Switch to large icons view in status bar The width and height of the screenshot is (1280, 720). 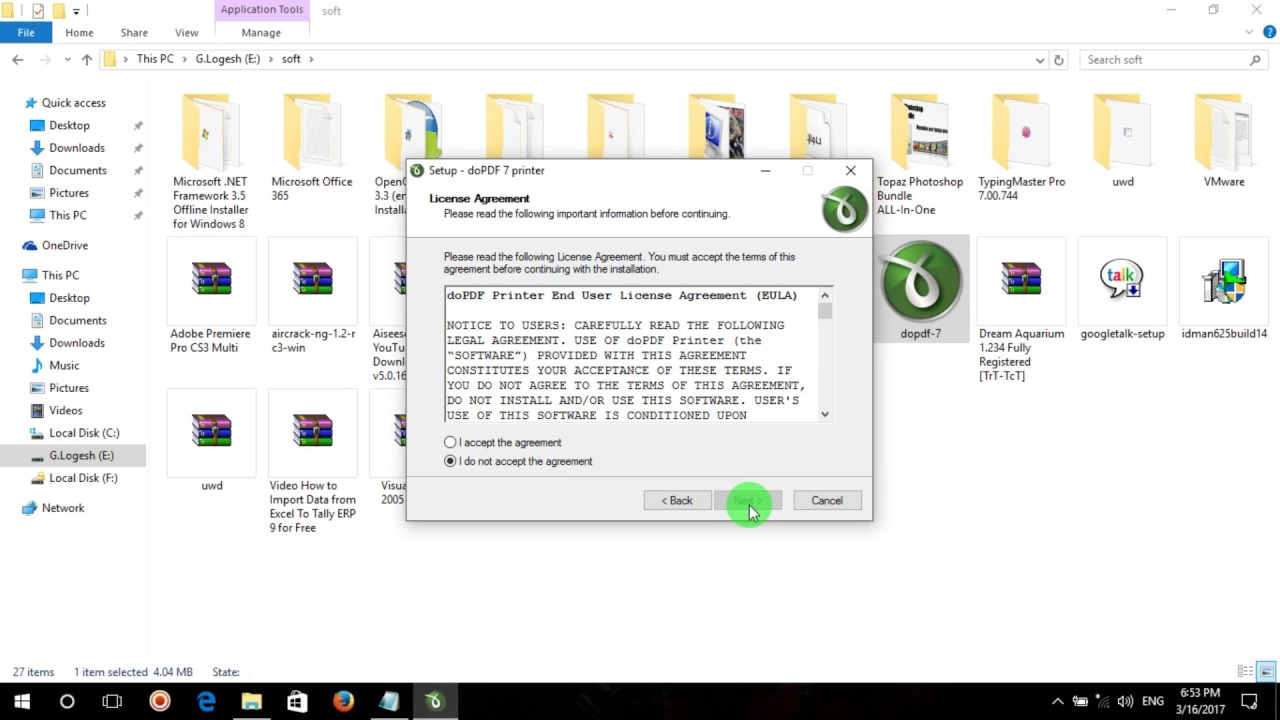(1266, 672)
